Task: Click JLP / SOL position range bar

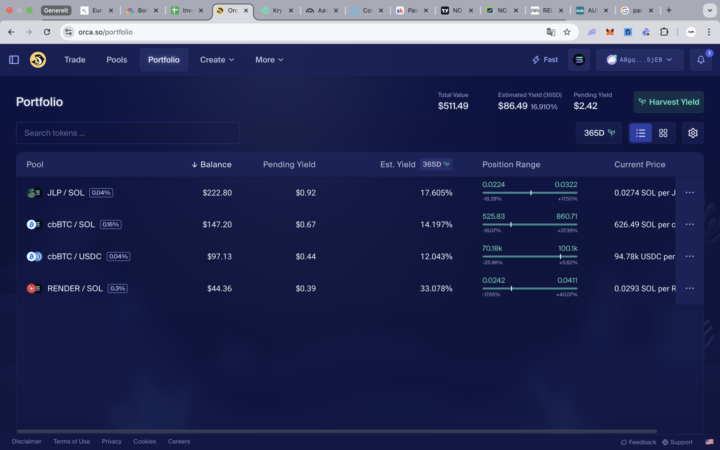Action: [530, 193]
